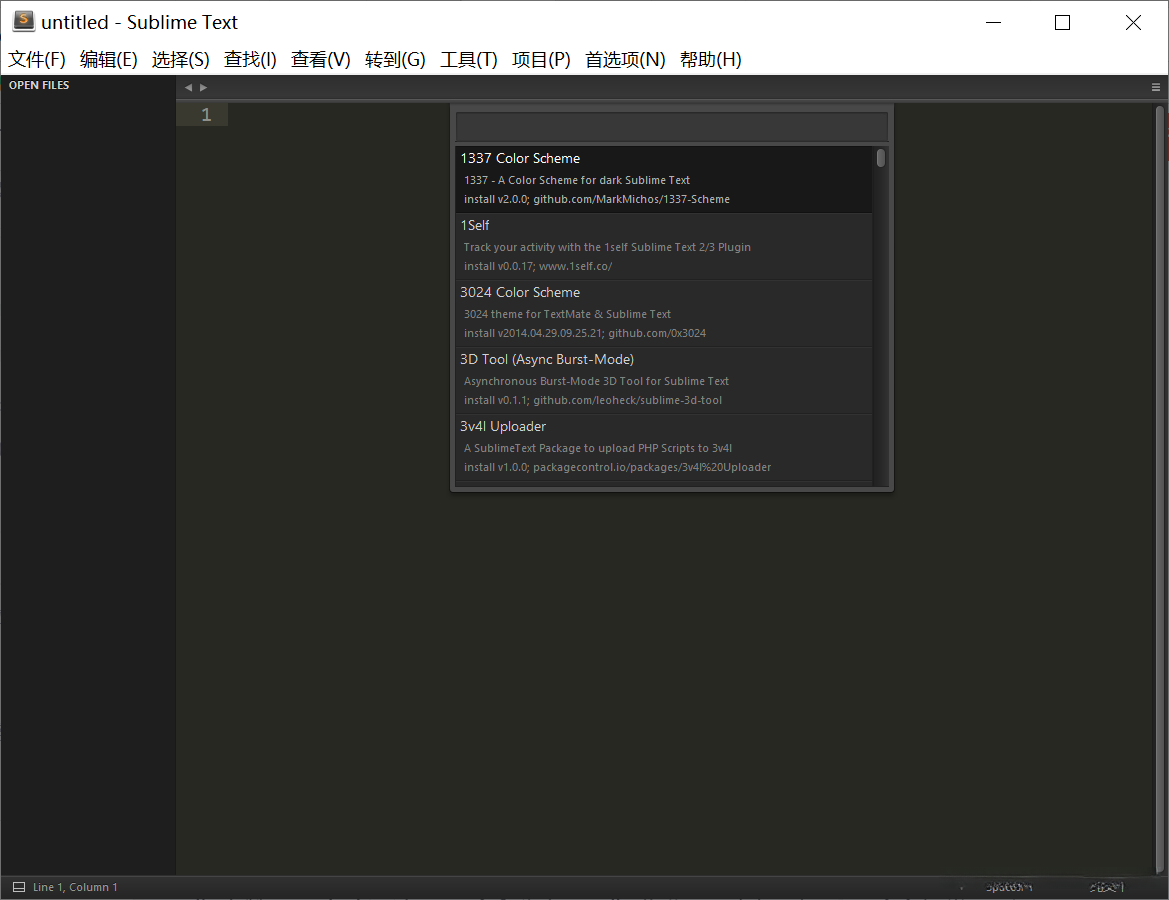Image resolution: width=1169 pixels, height=900 pixels.
Task: Open the 项目(P) menu
Action: pos(541,60)
